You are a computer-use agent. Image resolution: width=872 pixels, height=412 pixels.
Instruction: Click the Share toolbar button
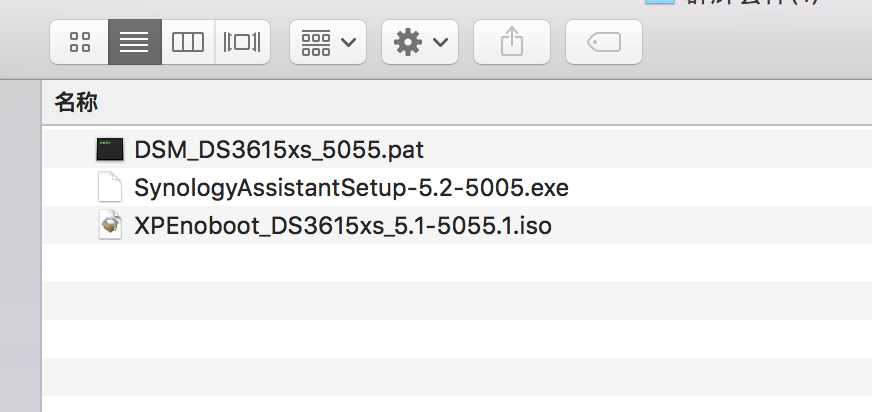(511, 42)
